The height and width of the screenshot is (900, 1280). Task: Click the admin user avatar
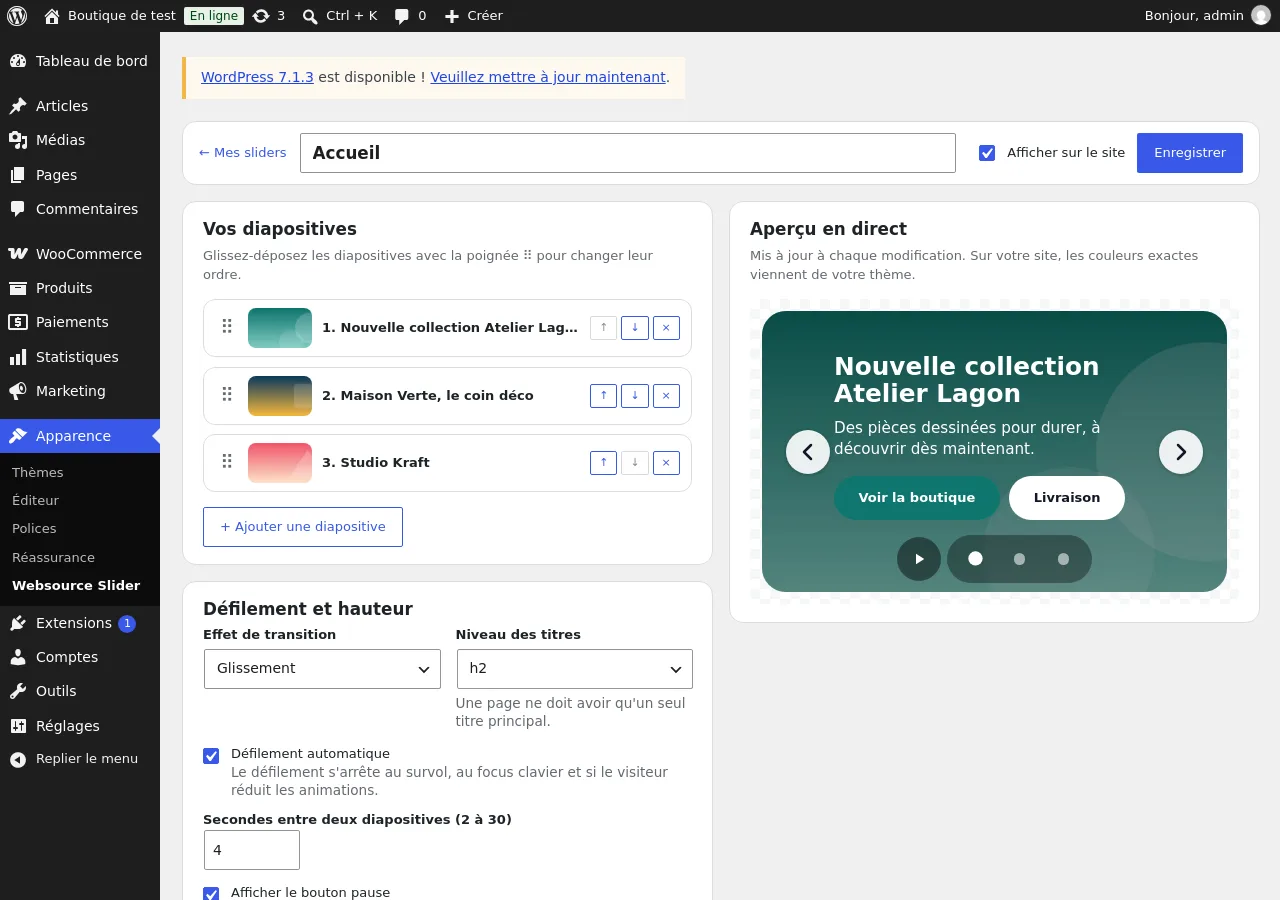1261,16
